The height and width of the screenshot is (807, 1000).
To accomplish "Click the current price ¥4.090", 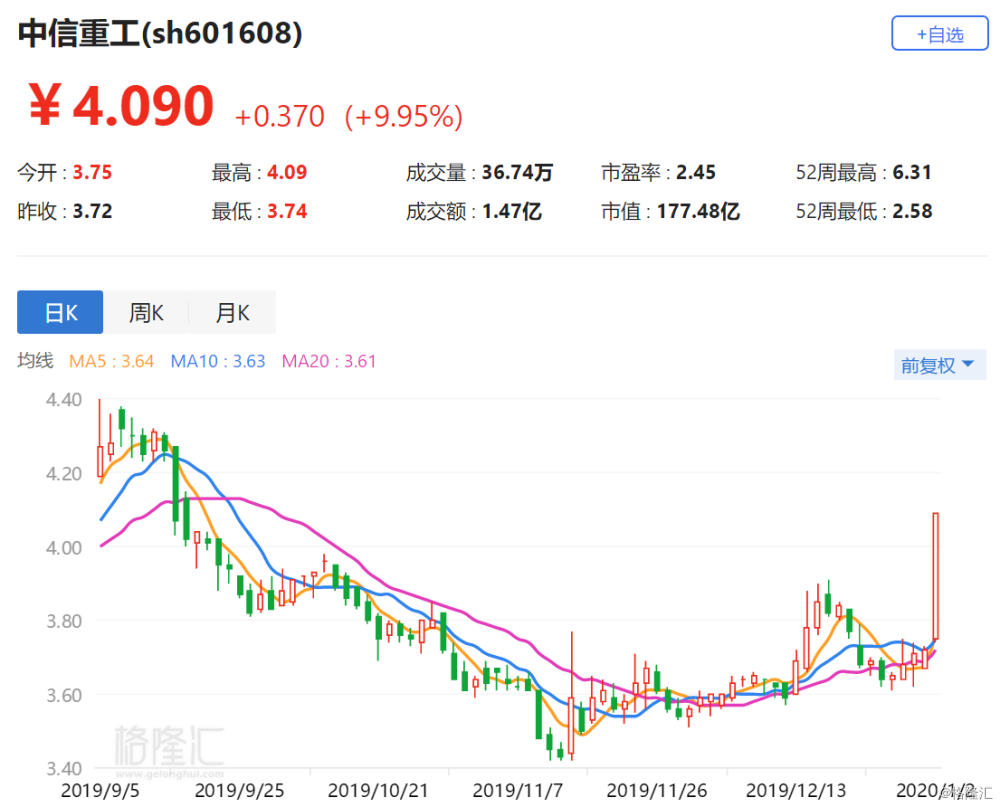I will [x=121, y=105].
